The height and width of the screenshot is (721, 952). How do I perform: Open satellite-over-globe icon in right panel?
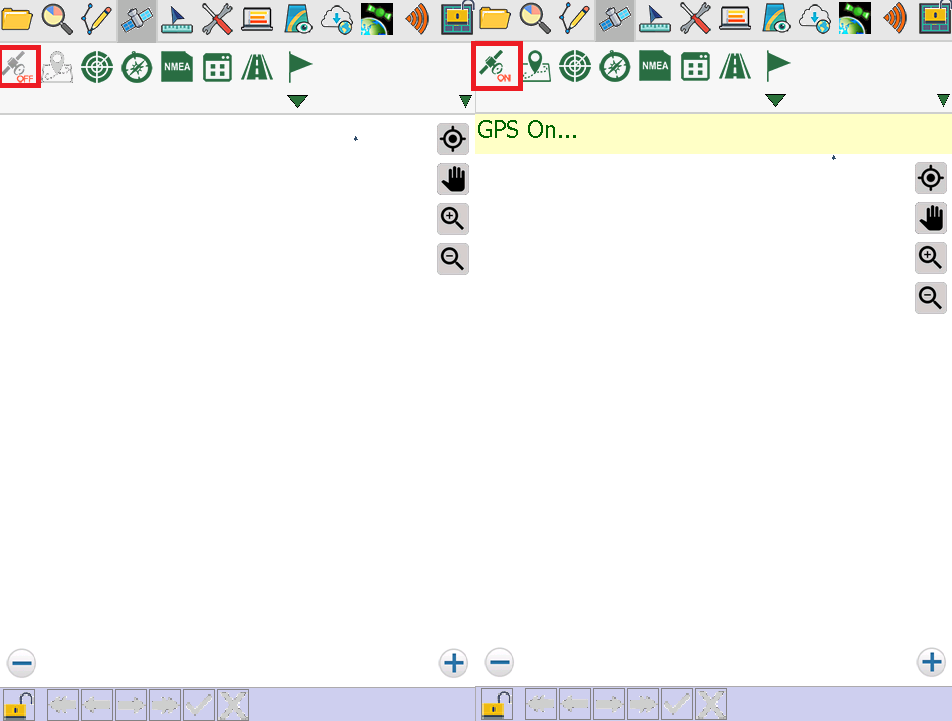click(x=854, y=19)
